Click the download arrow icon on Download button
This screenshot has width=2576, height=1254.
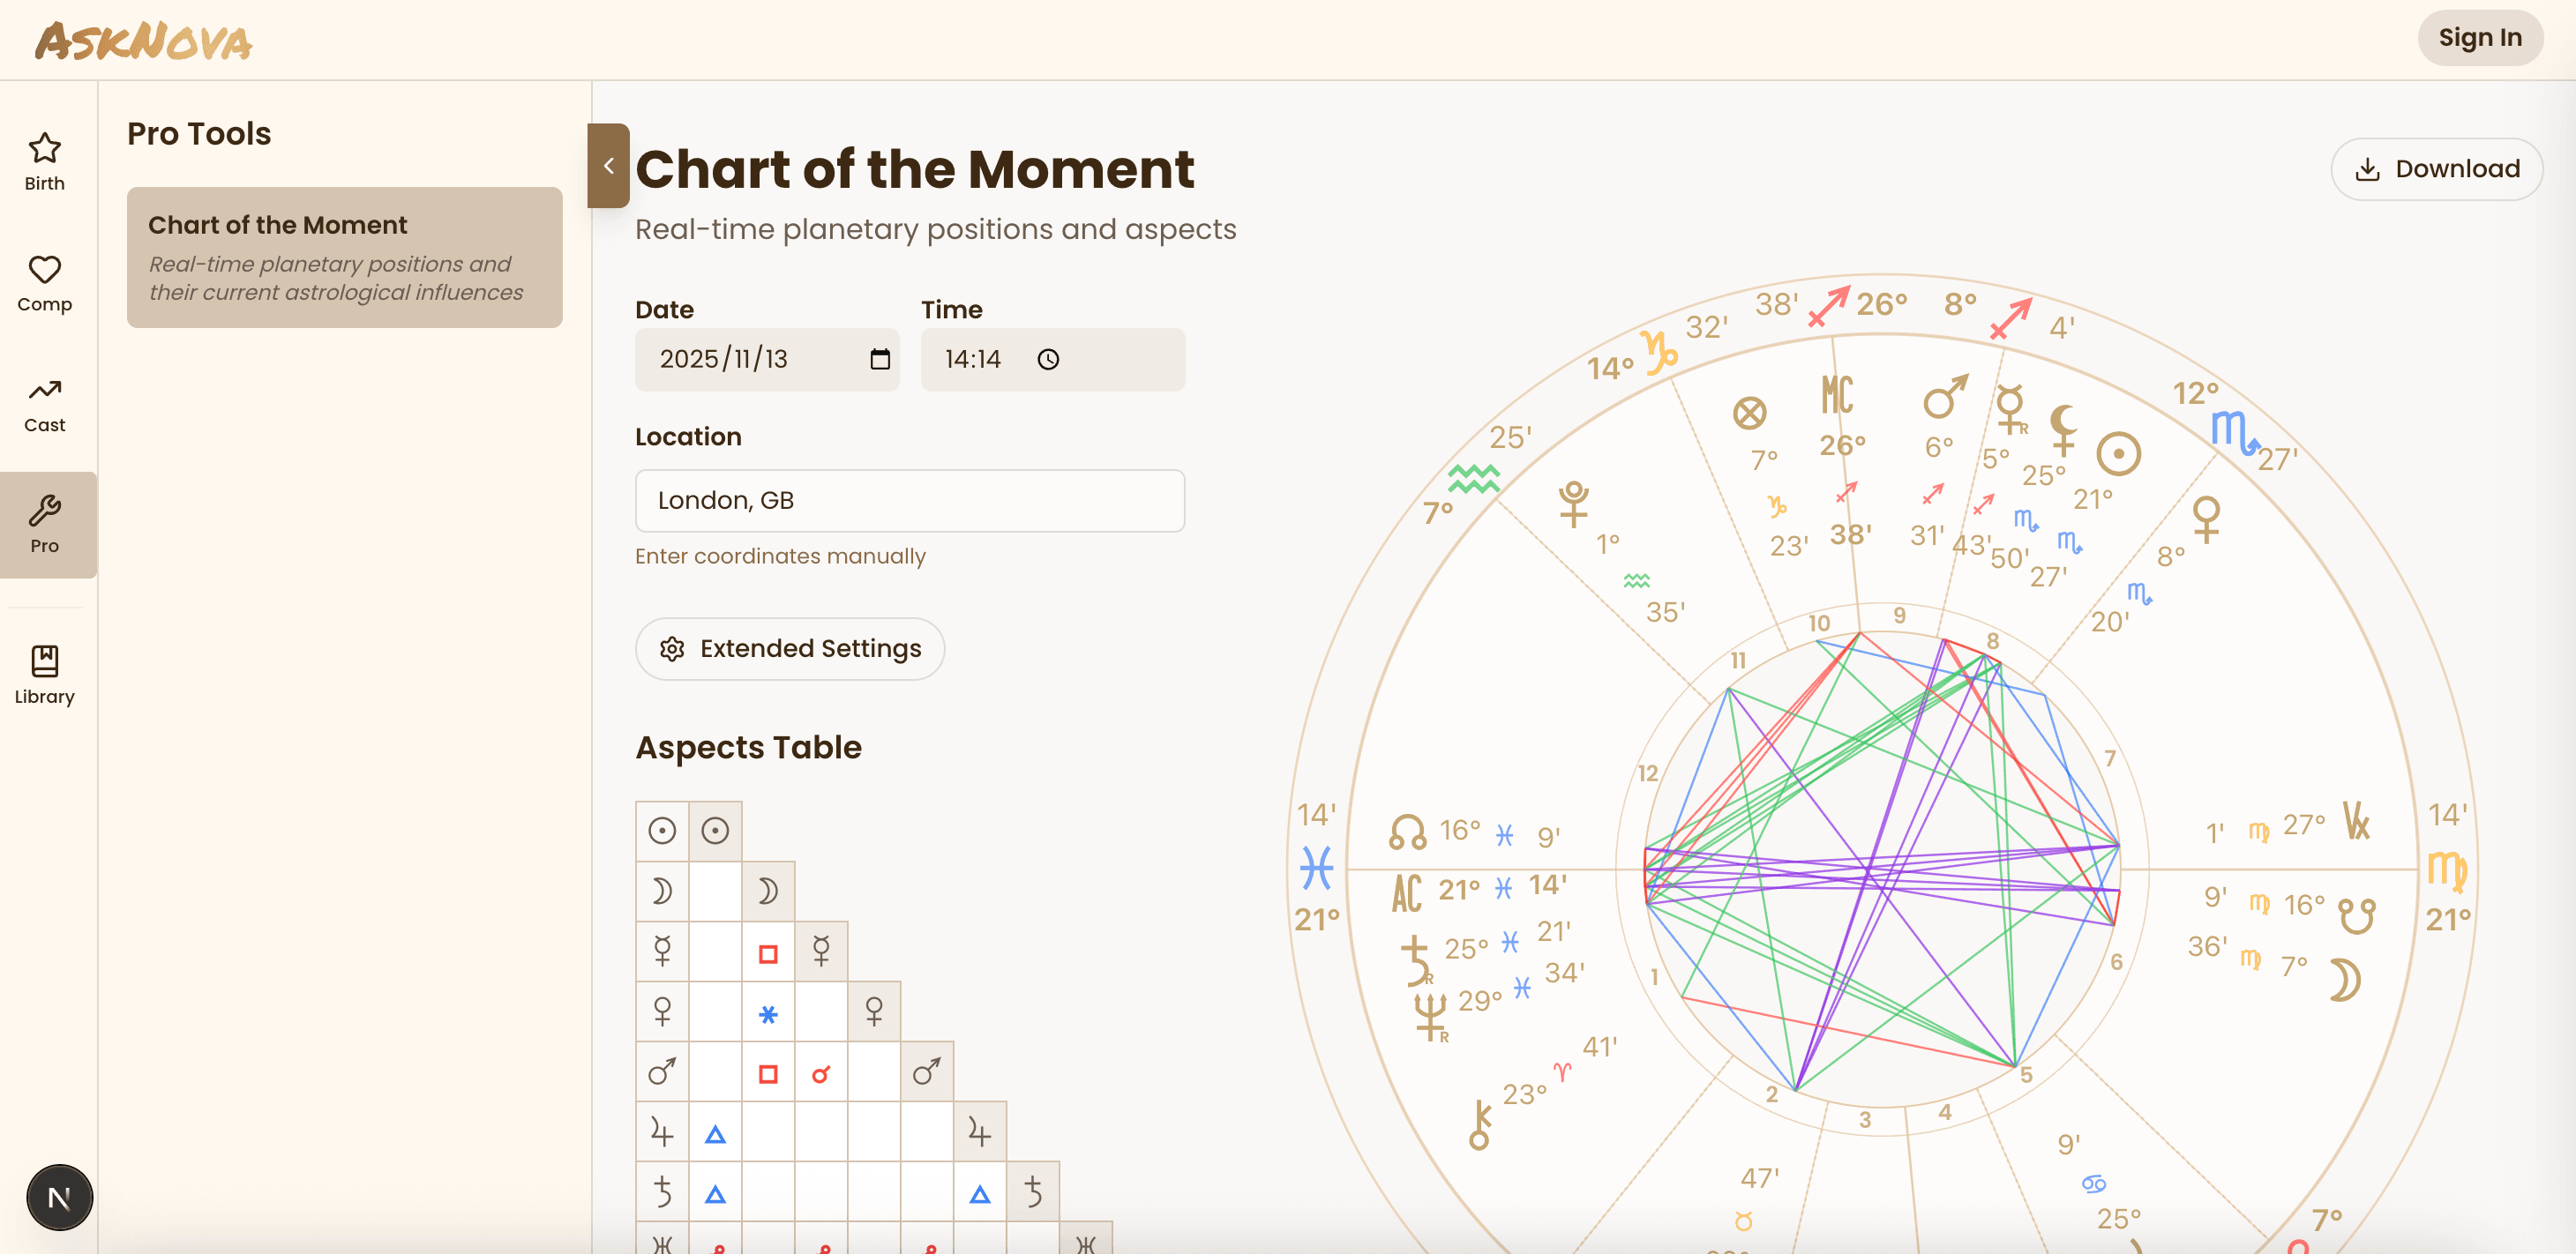(2367, 169)
